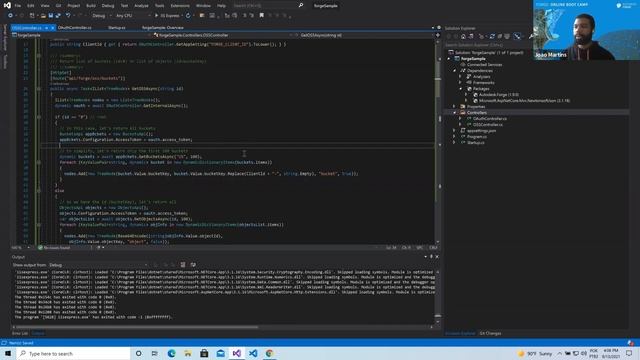This screenshot has height=360, width=640.
Task: Open the Extensions menu
Action: (x=180, y=6)
